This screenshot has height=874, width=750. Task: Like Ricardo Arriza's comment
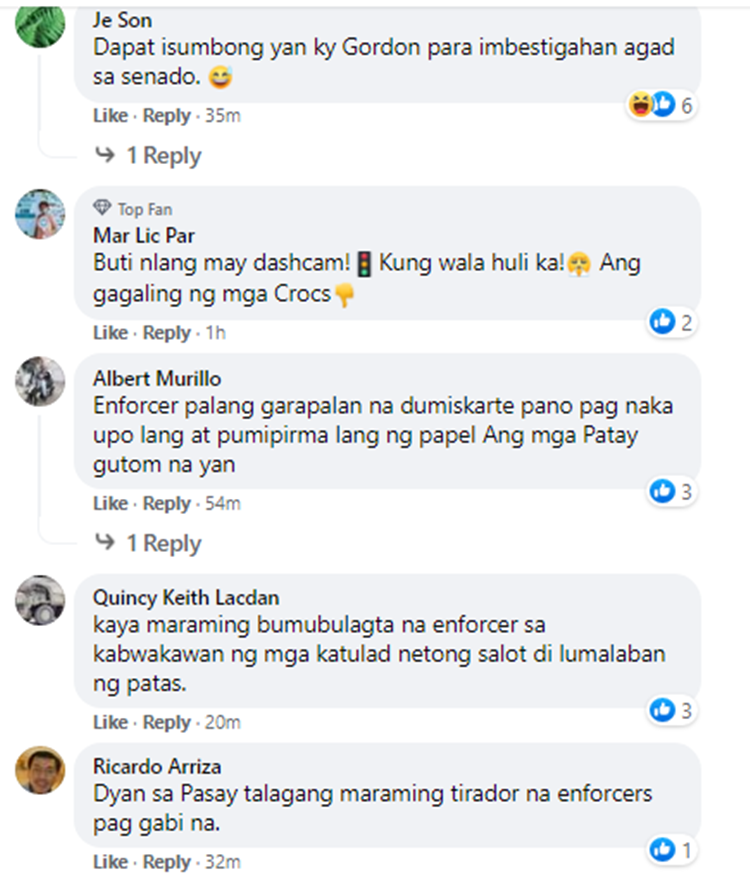(110, 862)
